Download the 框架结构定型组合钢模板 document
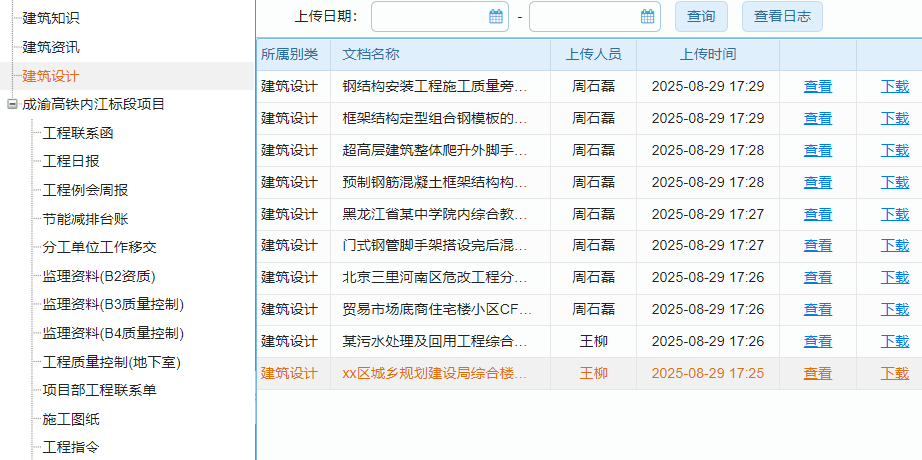Image resolution: width=922 pixels, height=460 pixels. coord(894,119)
